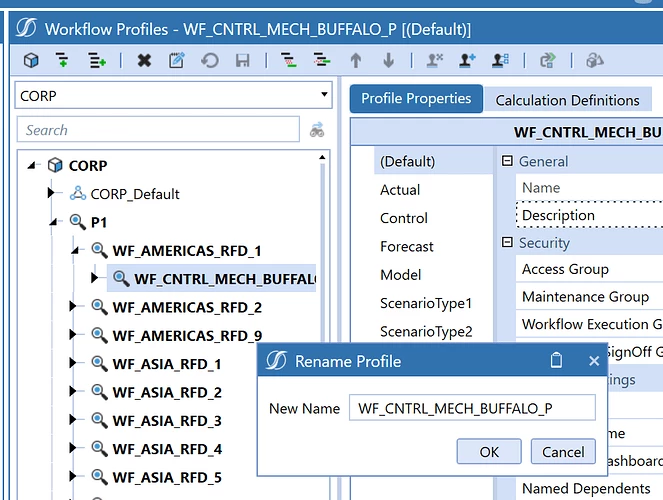Collapse the General property section
663x500 pixels.
point(507,161)
